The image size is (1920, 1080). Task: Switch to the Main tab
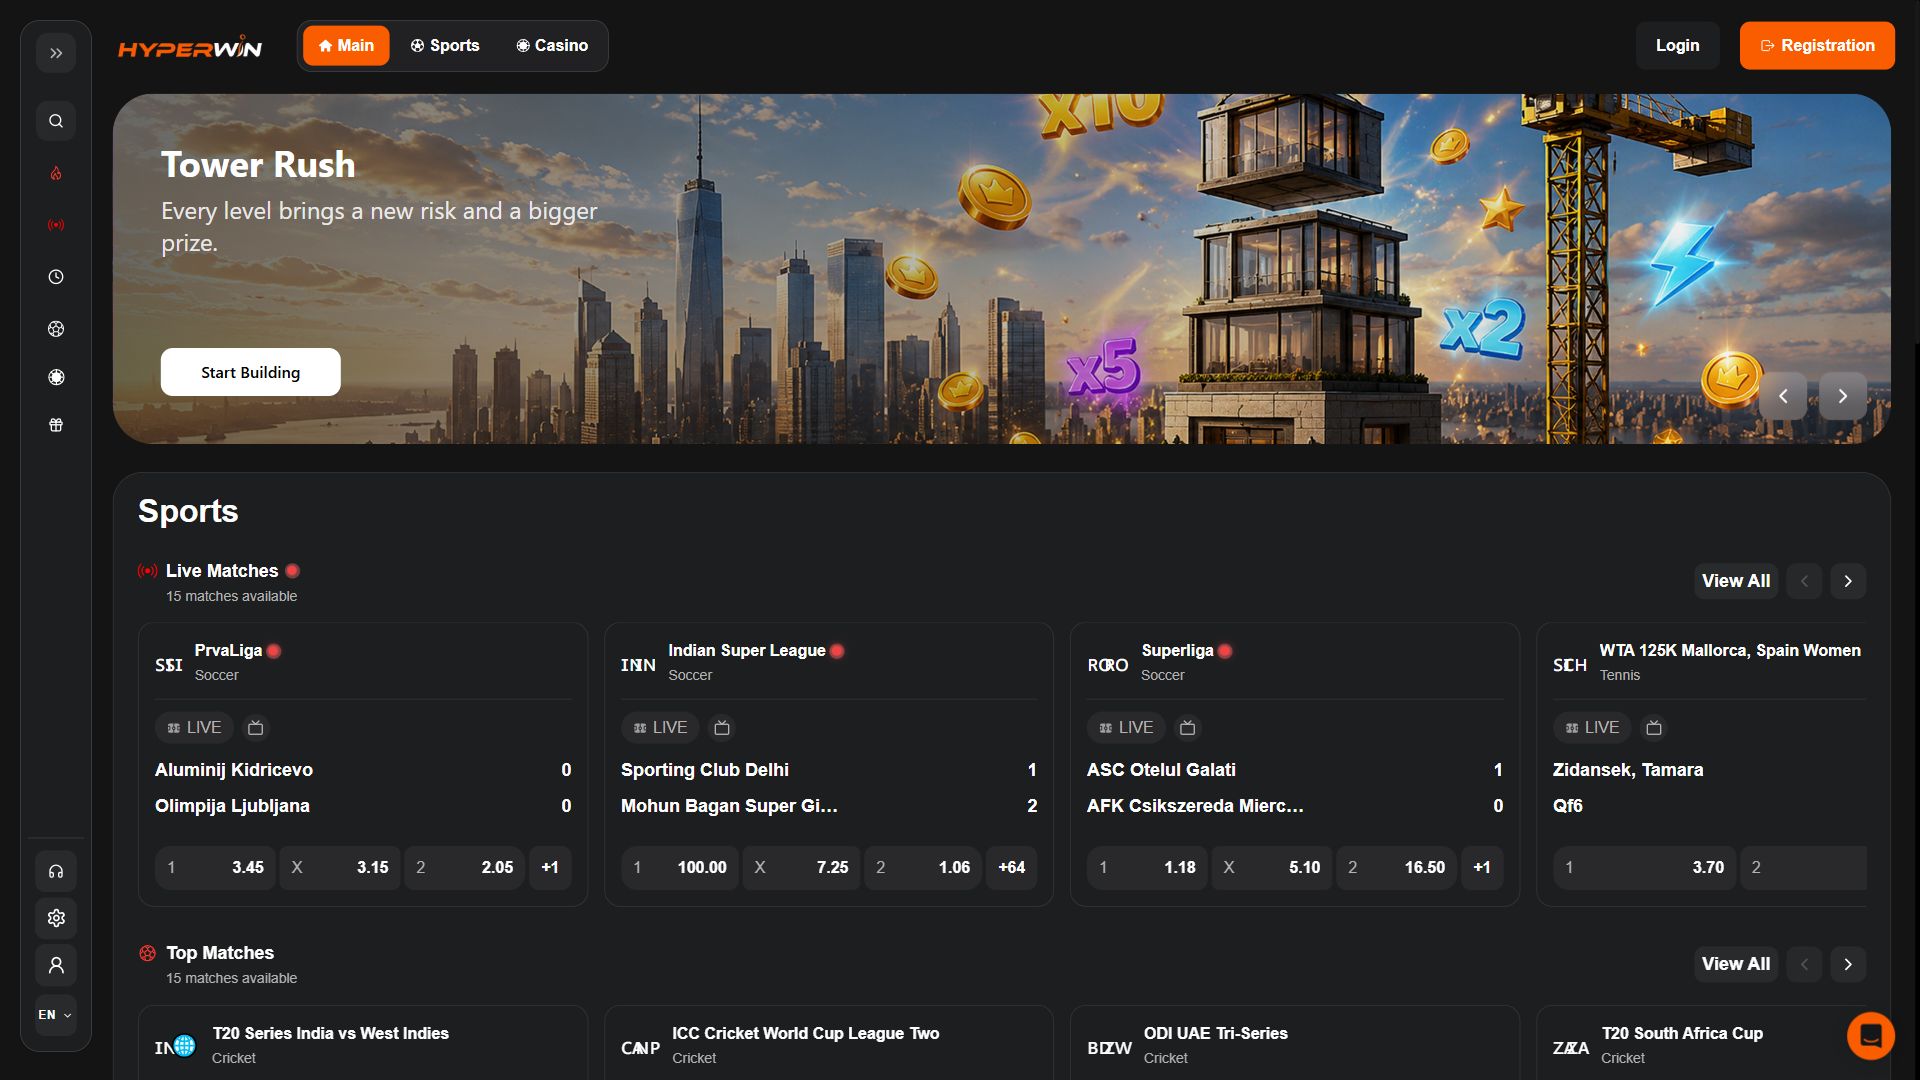click(346, 46)
